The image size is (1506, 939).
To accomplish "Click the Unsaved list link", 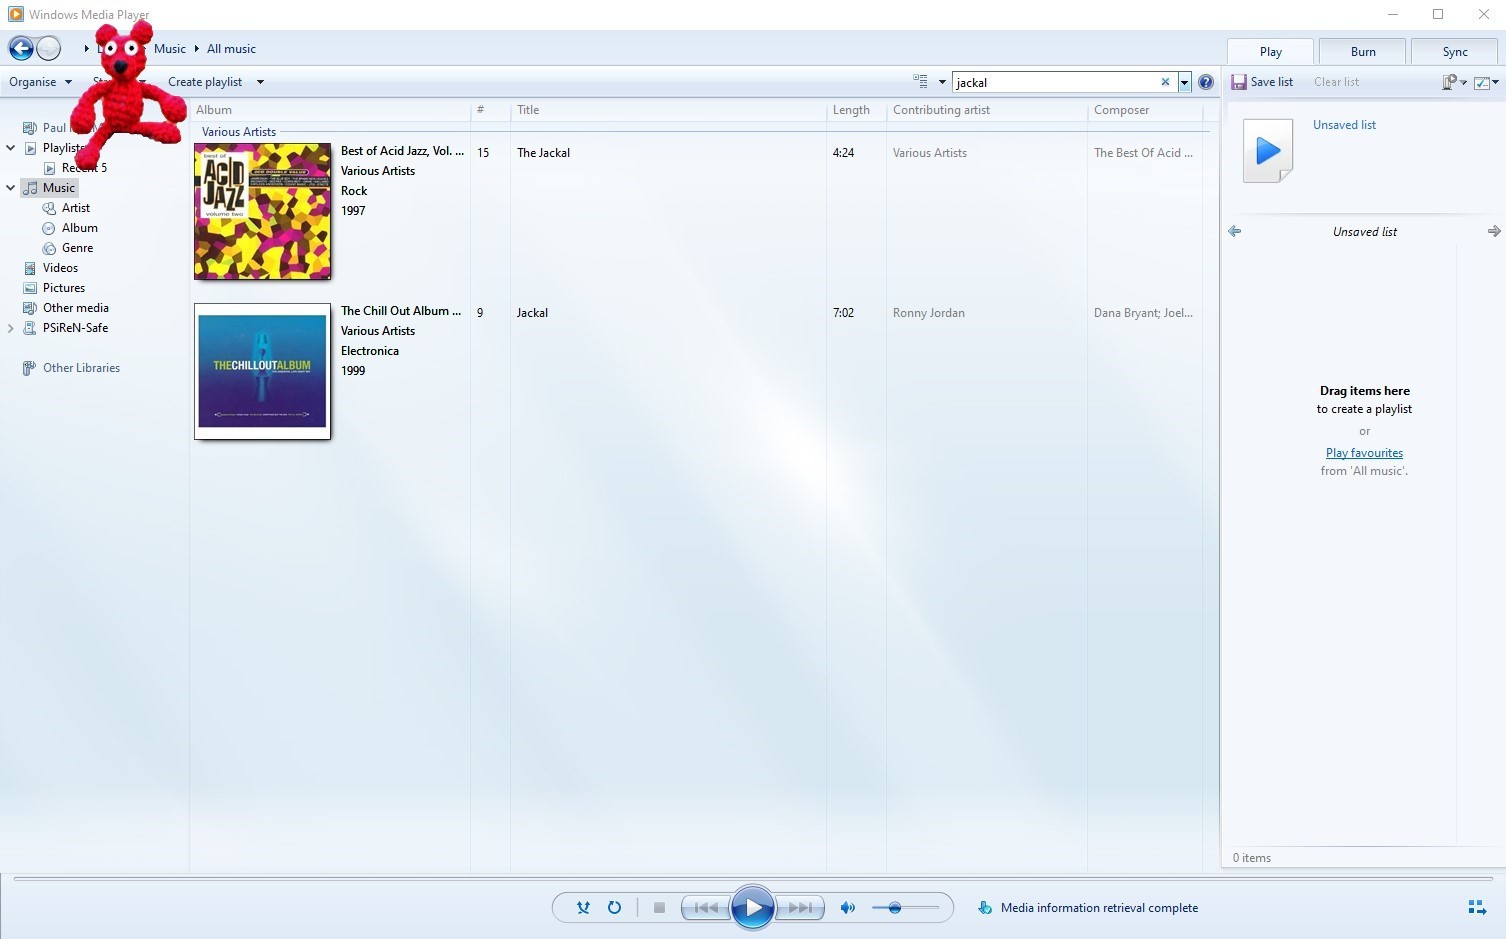I will point(1344,125).
